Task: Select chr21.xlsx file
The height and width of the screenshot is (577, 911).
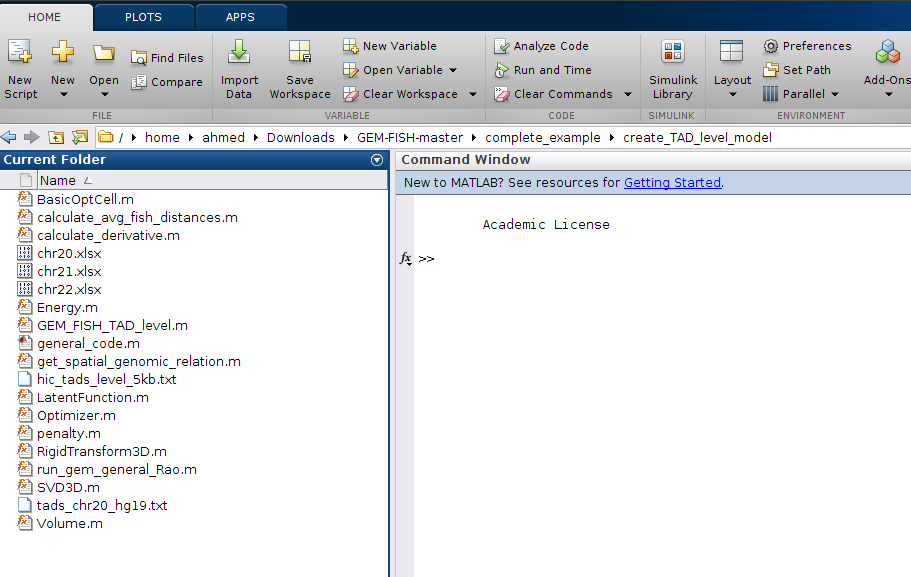Action: 69,271
